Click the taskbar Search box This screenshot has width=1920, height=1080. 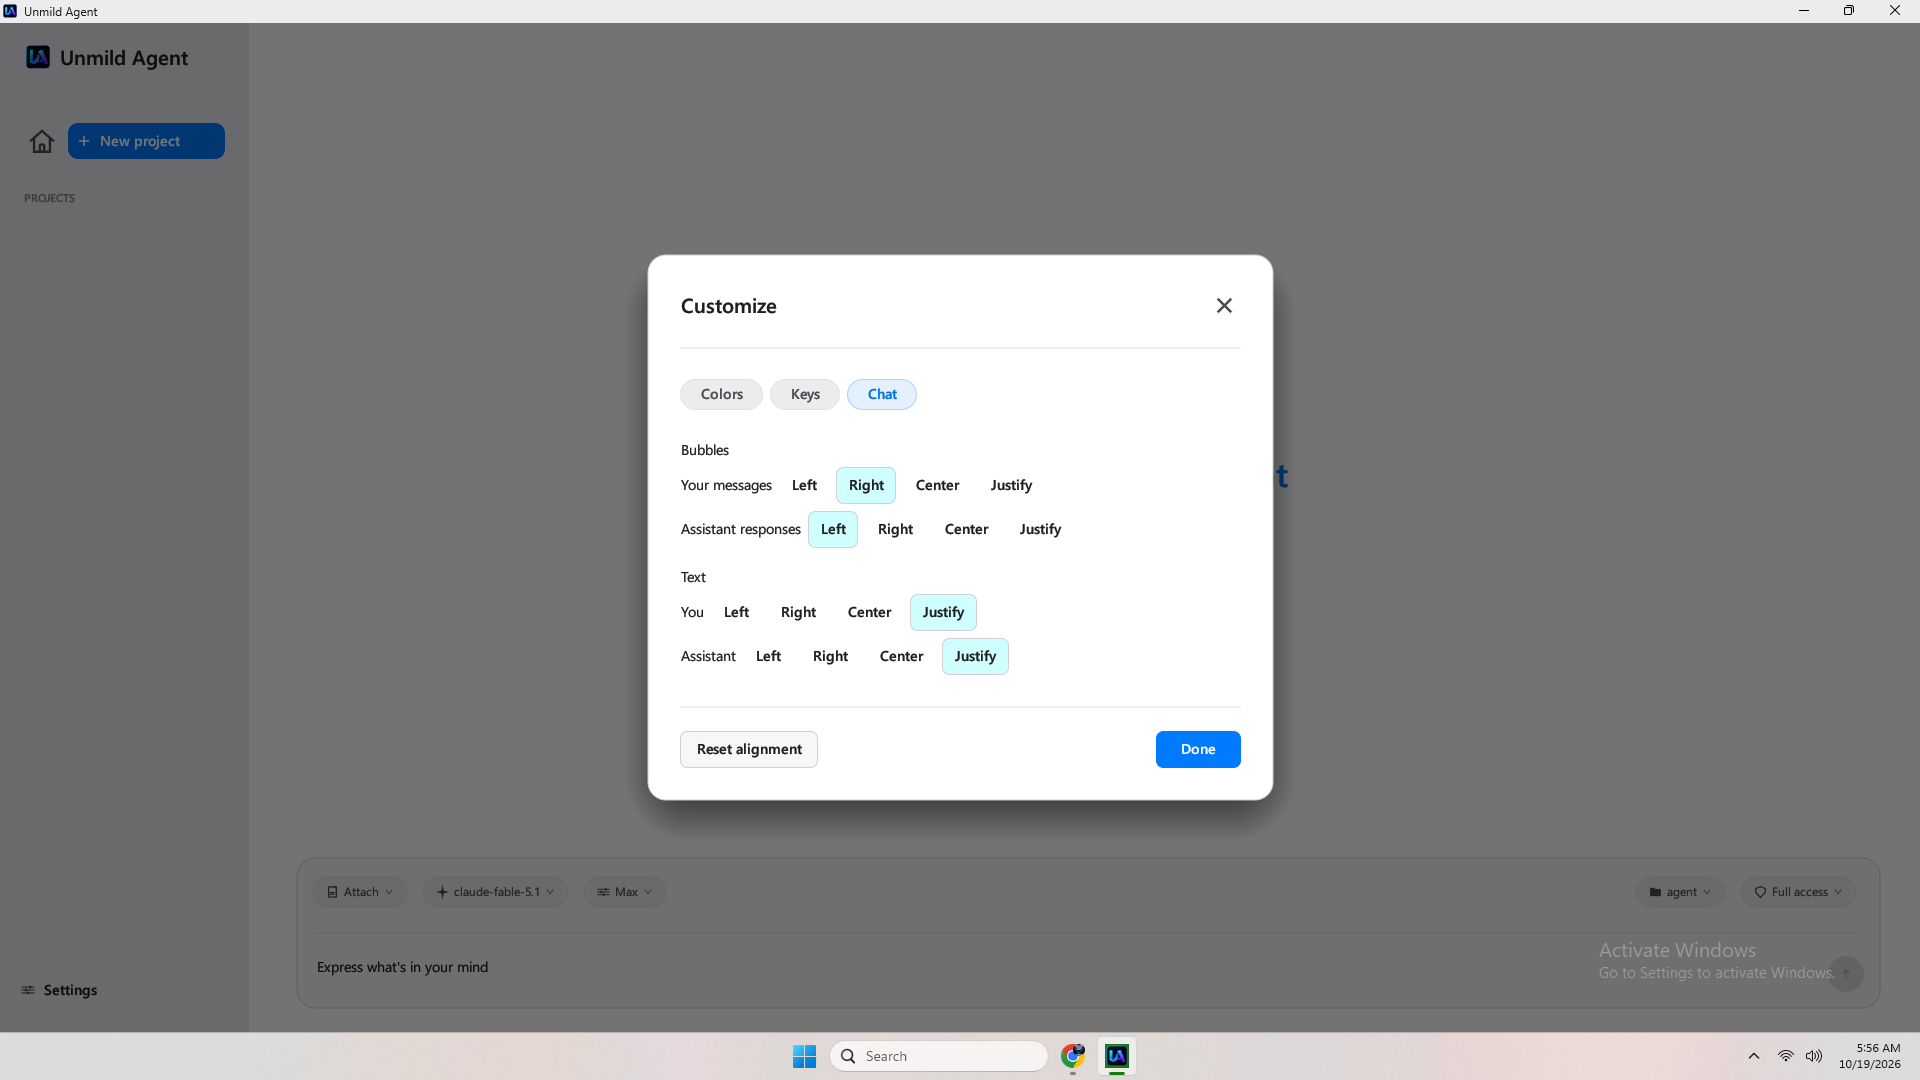(x=939, y=1056)
